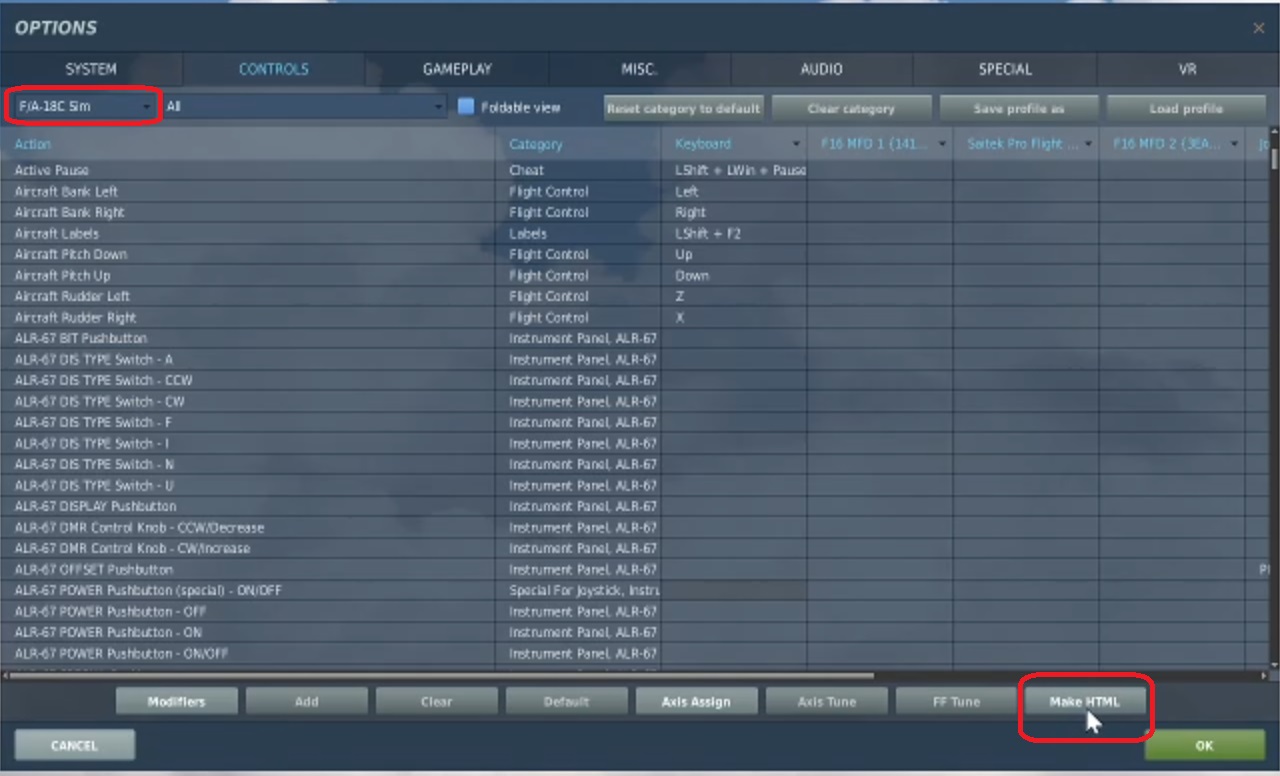
Task: Switch to the SYSTEM tab
Action: [91, 69]
